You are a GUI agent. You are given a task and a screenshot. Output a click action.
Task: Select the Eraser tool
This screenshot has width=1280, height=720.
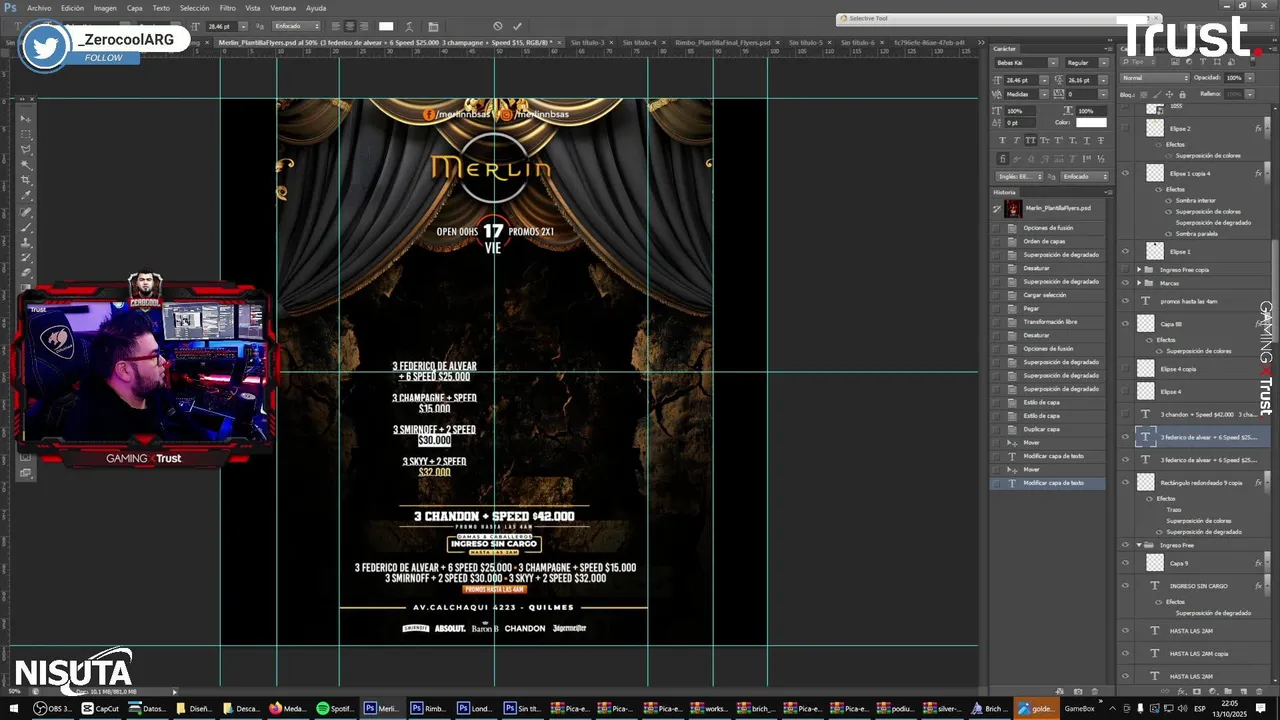pyautogui.click(x=26, y=272)
